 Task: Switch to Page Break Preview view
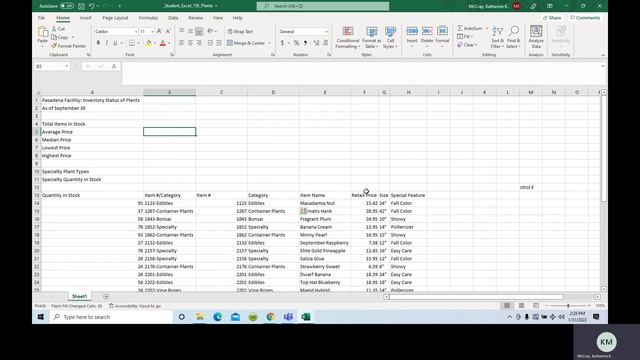point(536,305)
